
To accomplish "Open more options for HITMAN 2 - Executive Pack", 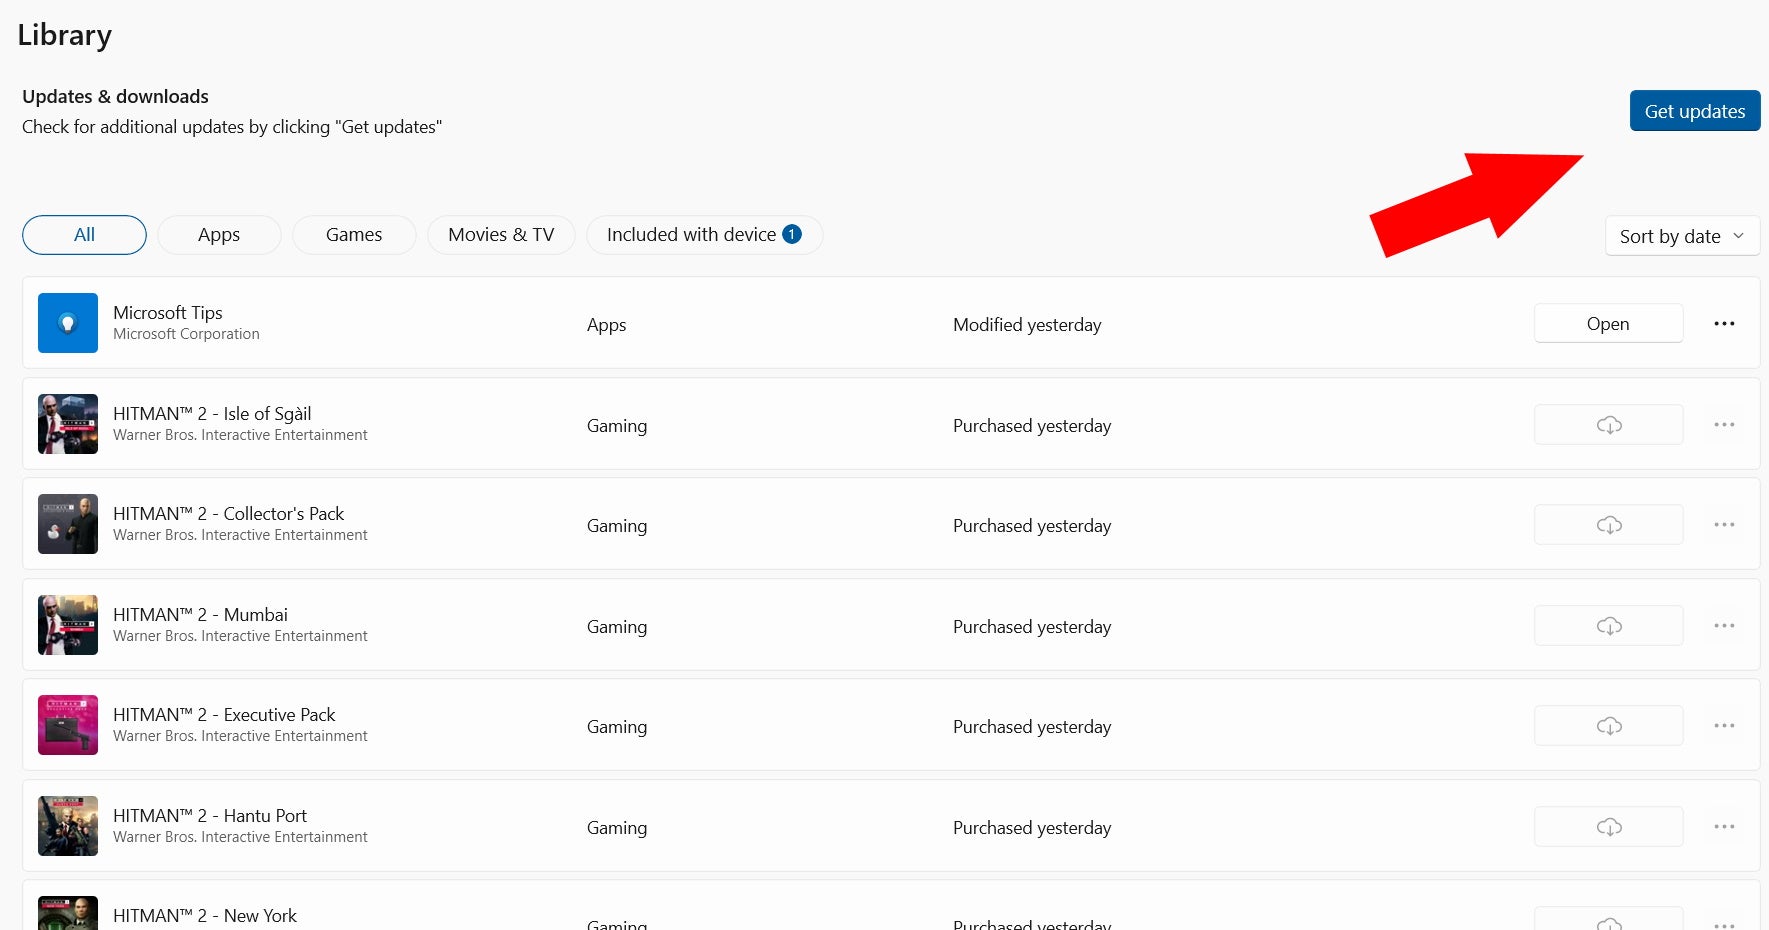I will [1724, 725].
